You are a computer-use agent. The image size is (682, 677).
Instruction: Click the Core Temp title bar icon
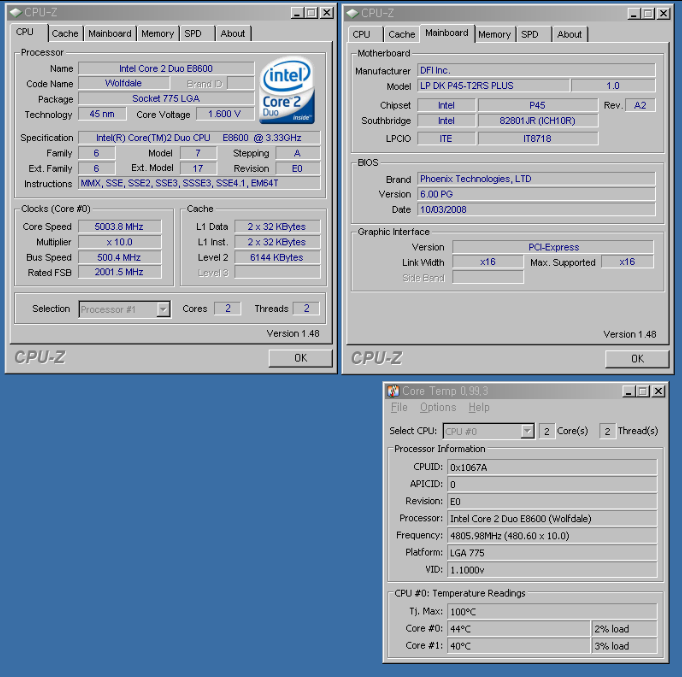click(393, 391)
